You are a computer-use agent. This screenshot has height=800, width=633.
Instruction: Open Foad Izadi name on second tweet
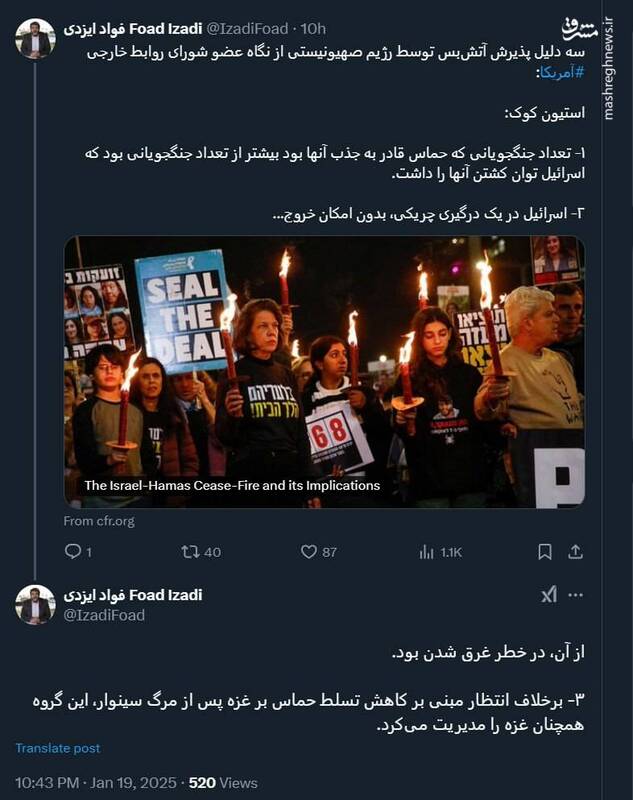click(133, 595)
